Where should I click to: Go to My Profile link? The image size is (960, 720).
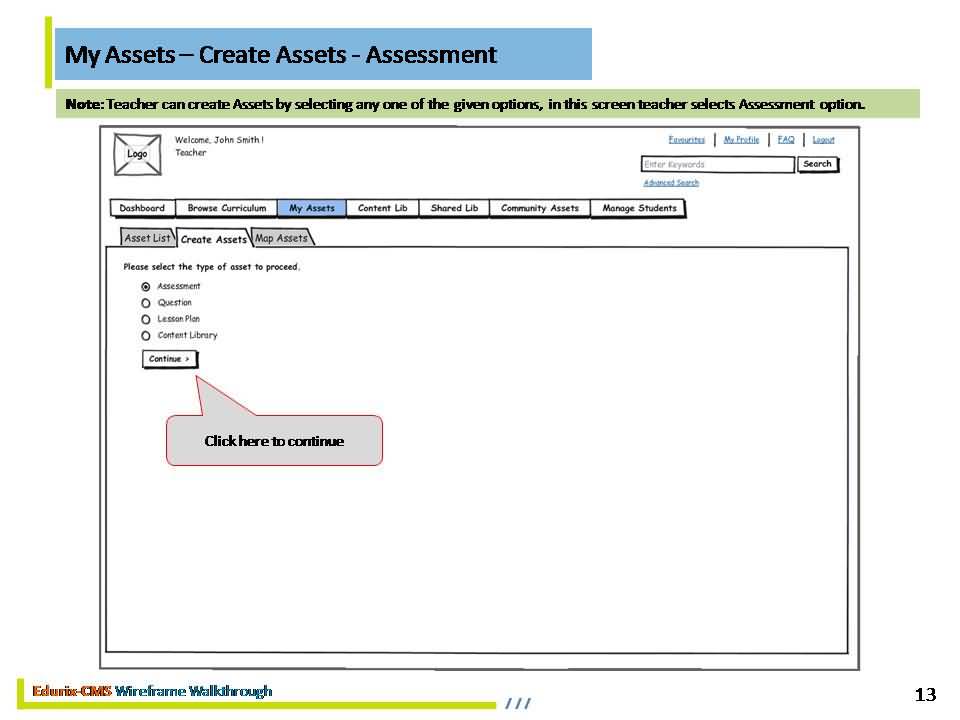point(741,140)
